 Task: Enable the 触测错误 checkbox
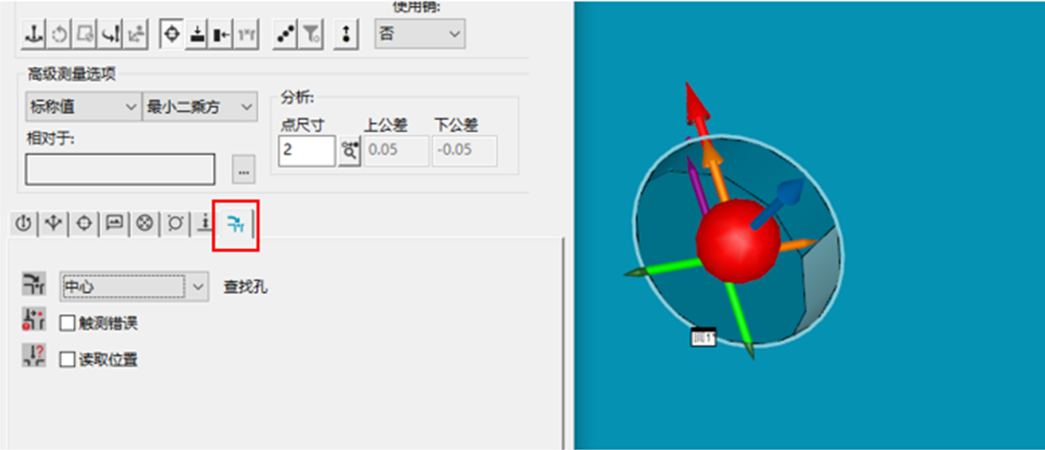[67, 323]
